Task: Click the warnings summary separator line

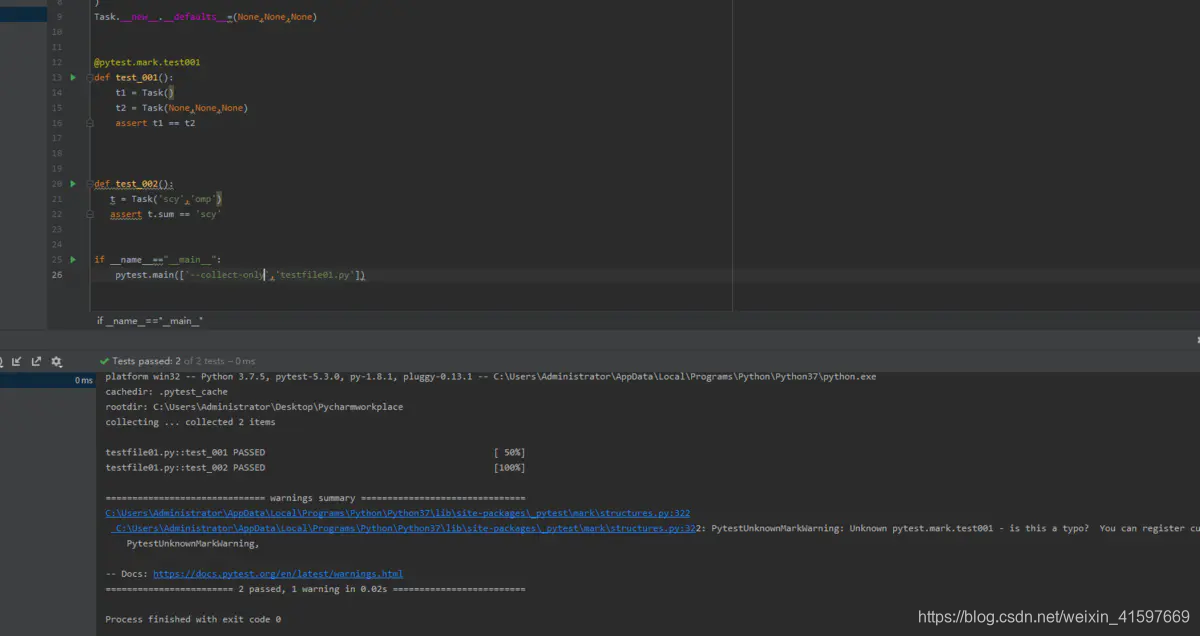Action: click(x=315, y=498)
